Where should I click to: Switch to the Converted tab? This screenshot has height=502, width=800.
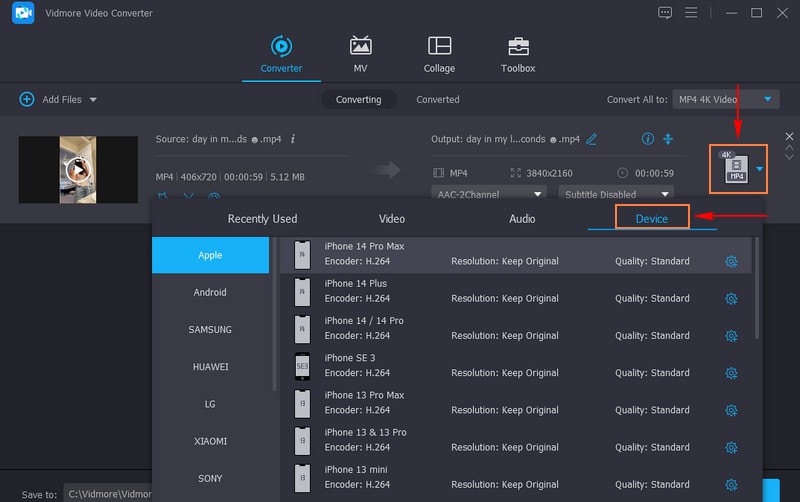438,99
